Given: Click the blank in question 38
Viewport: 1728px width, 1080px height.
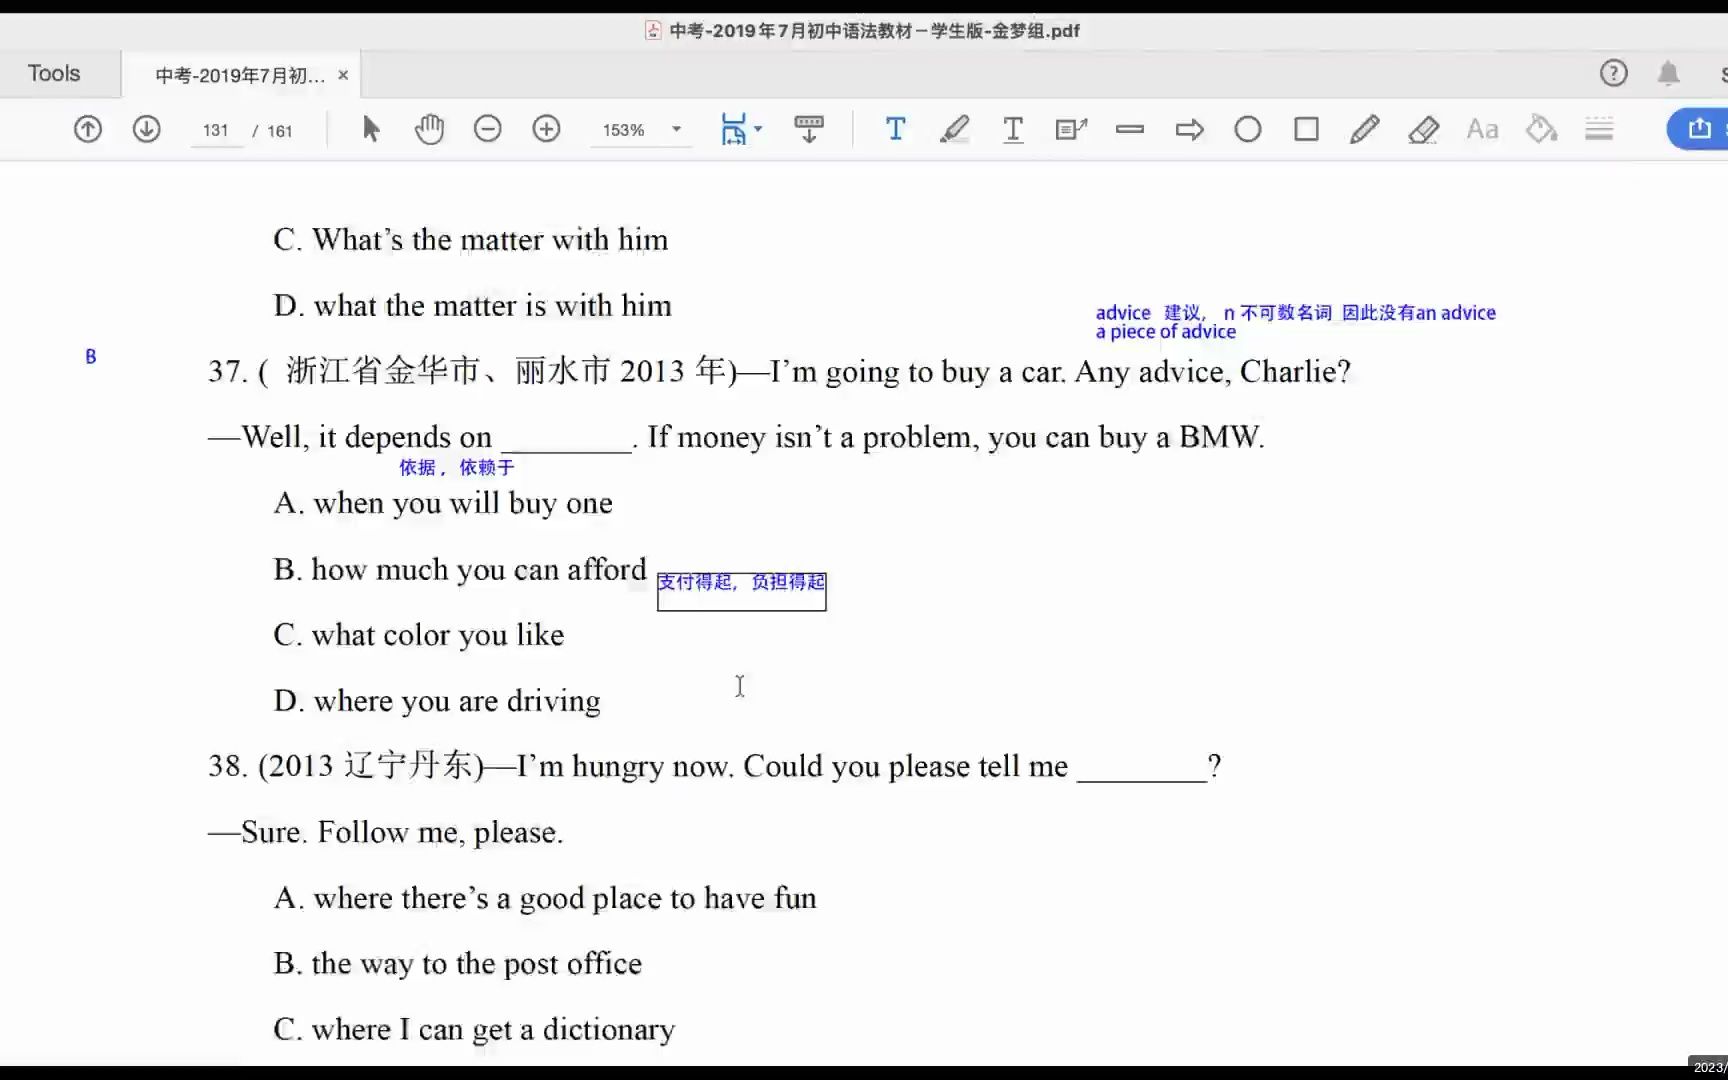Looking at the screenshot, I should point(1142,768).
